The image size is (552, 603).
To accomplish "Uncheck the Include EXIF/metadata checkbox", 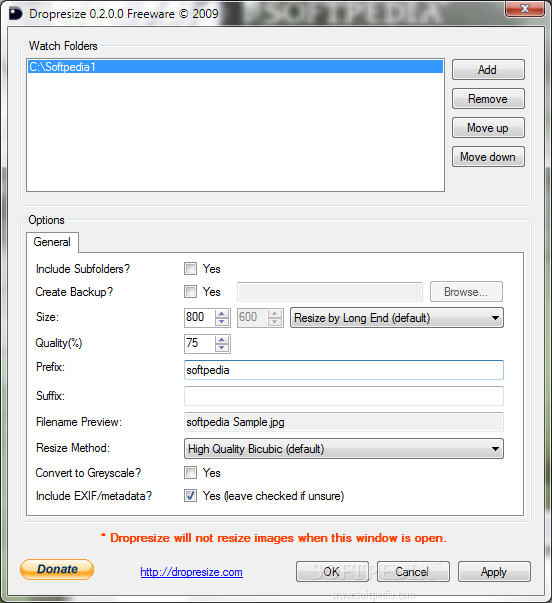I will point(190,496).
